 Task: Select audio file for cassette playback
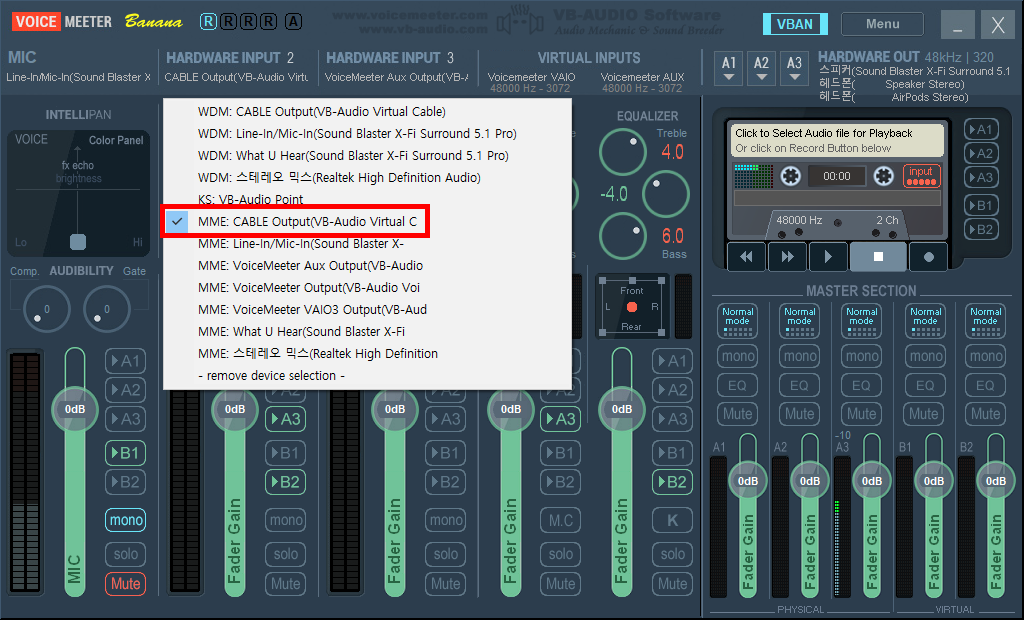pyautogui.click(x=837, y=140)
